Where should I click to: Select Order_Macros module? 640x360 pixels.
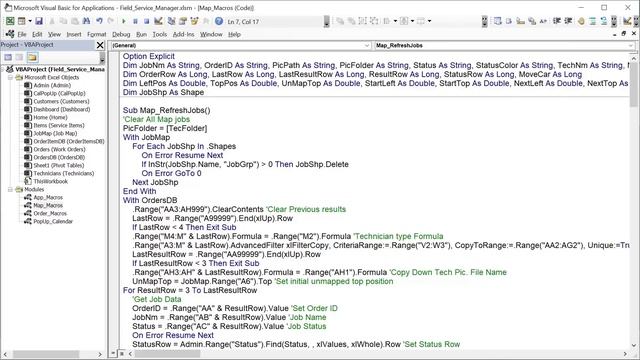click(50, 213)
